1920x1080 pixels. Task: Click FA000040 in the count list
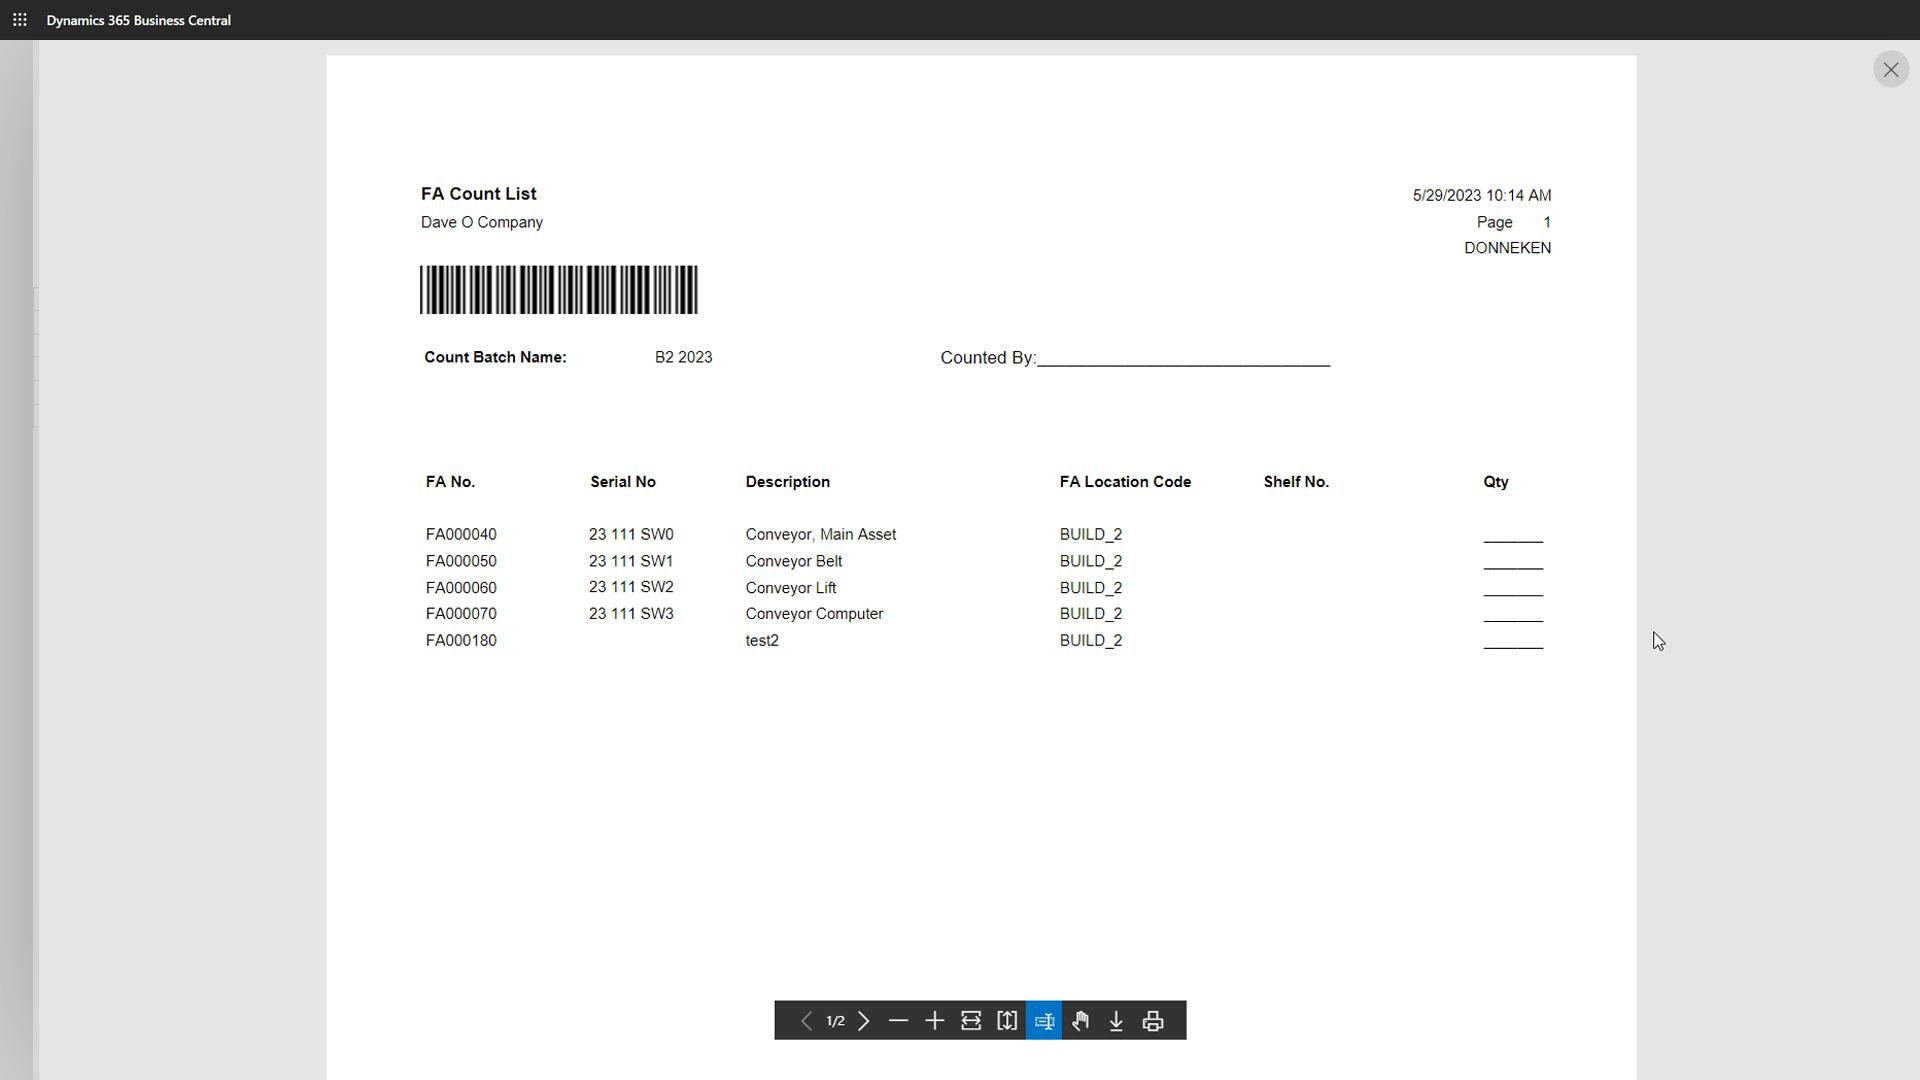[x=461, y=535]
